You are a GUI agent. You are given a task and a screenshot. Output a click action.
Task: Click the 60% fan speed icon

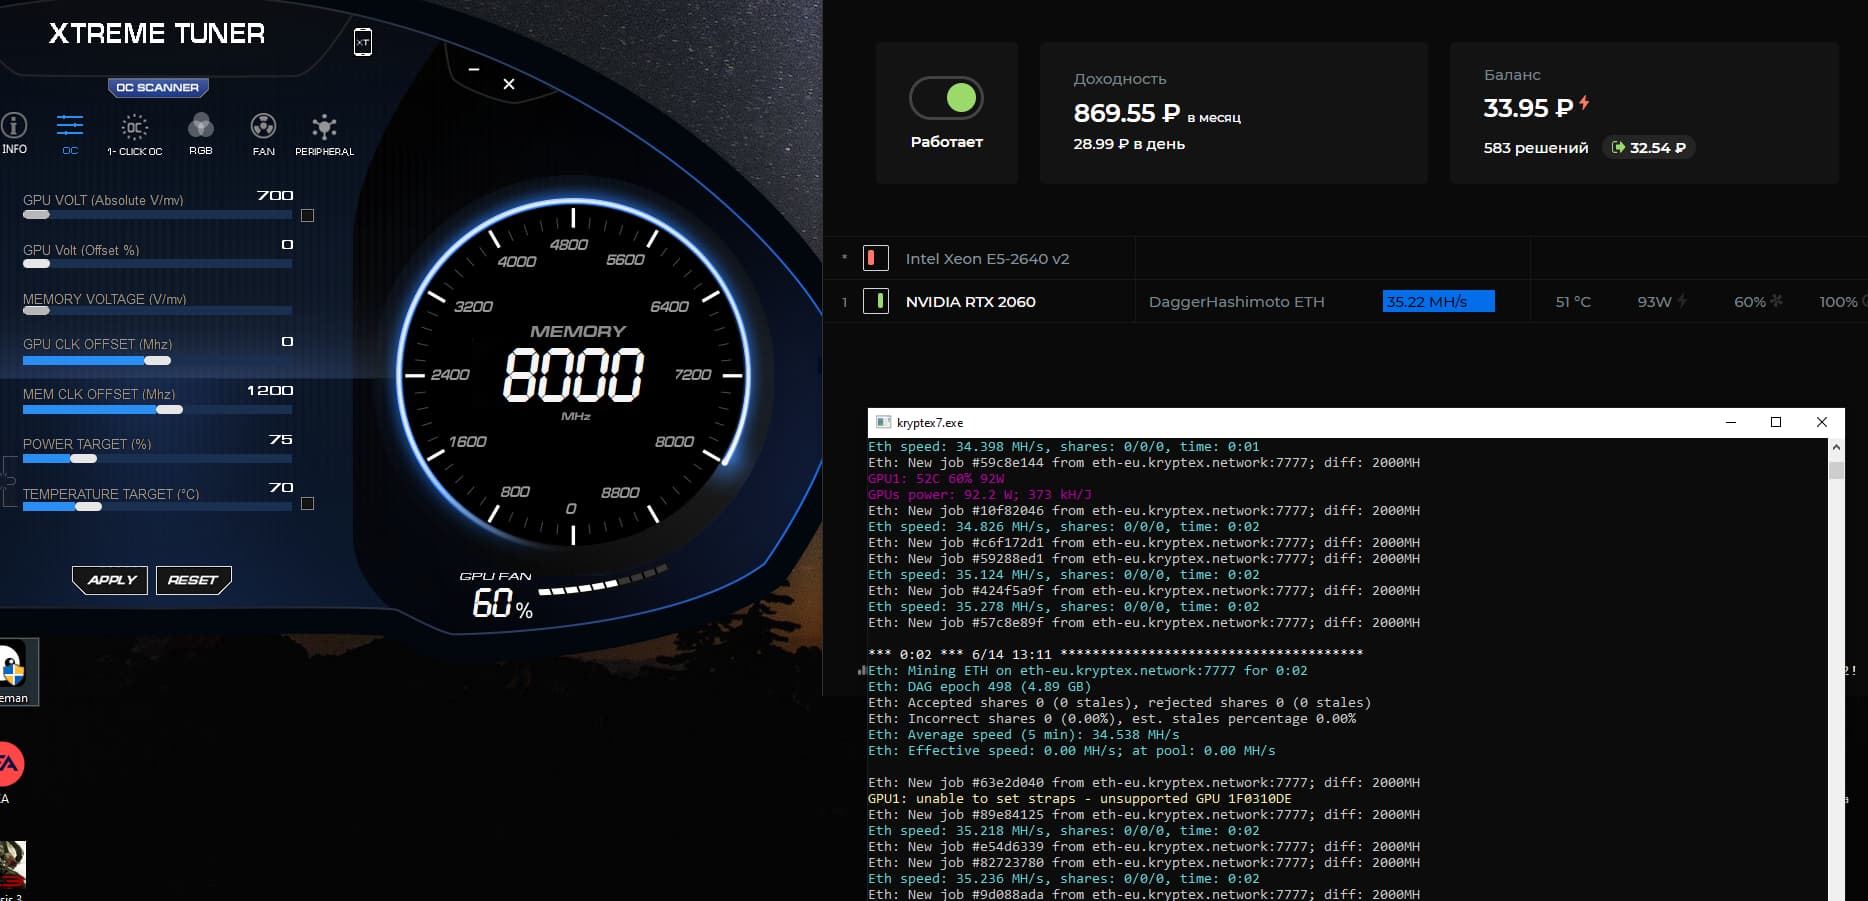coord(1776,300)
